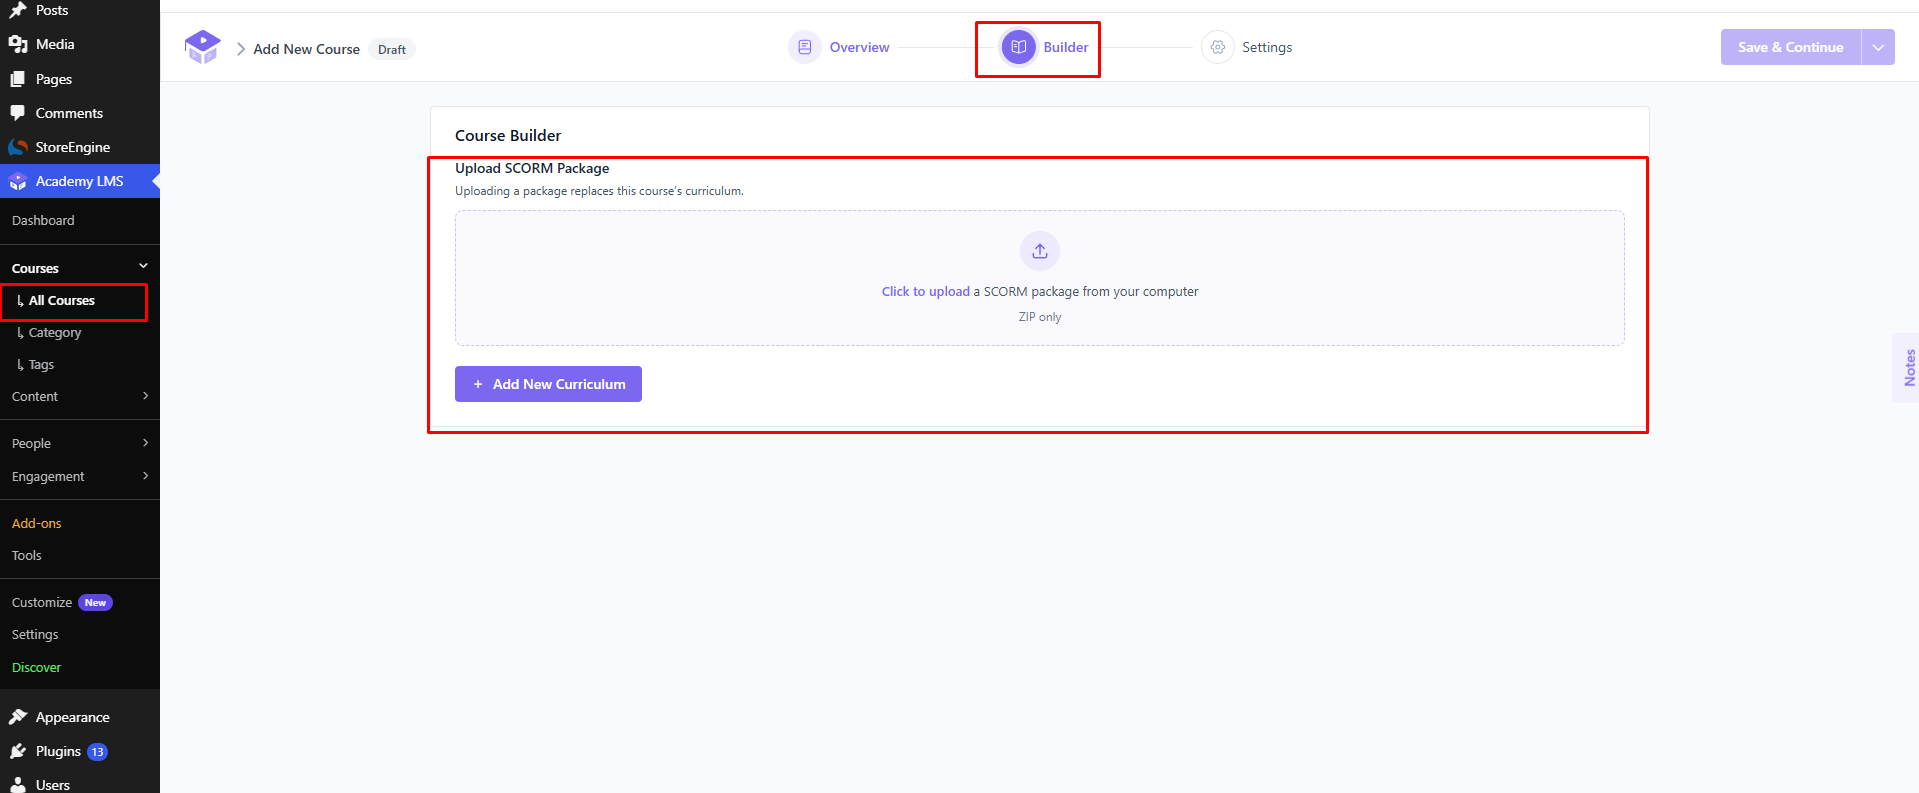
Task: Open All Courses in sidebar
Action: [61, 300]
